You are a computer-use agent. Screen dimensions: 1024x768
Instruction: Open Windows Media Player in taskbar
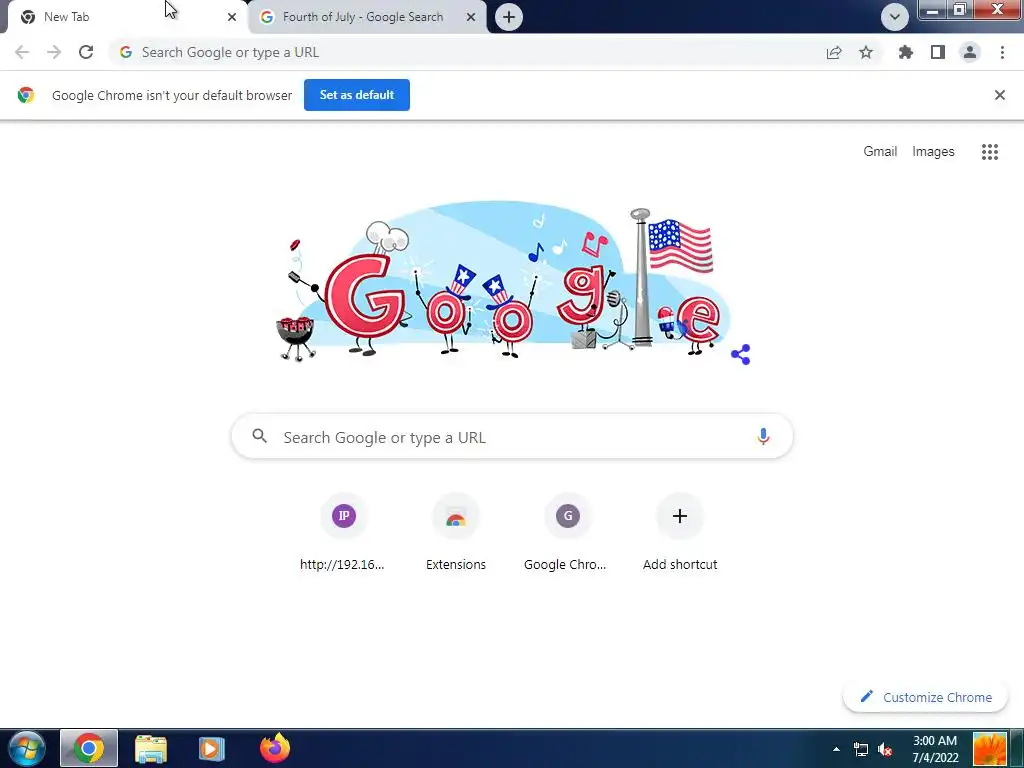211,748
